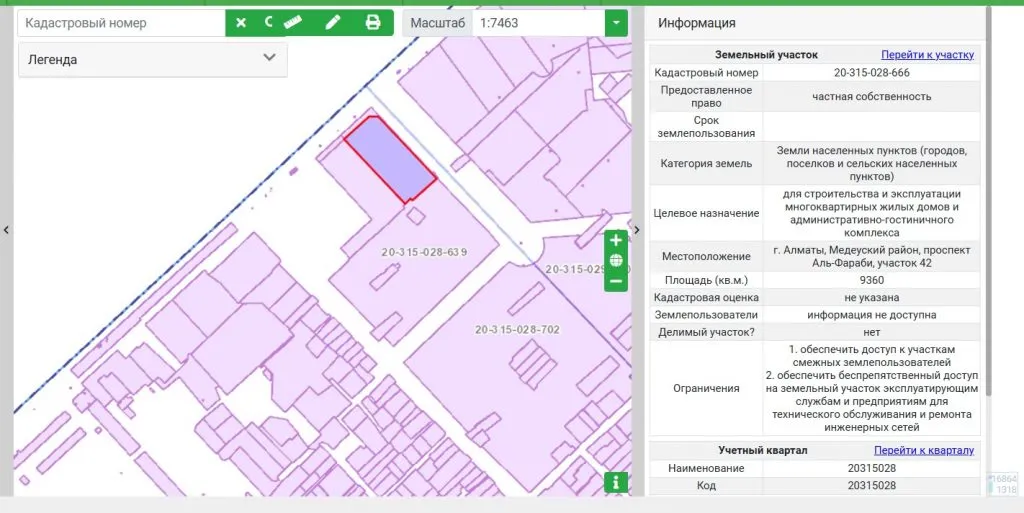1024x513 pixels.
Task: Clear the cadastral number search field
Action: coord(241,22)
